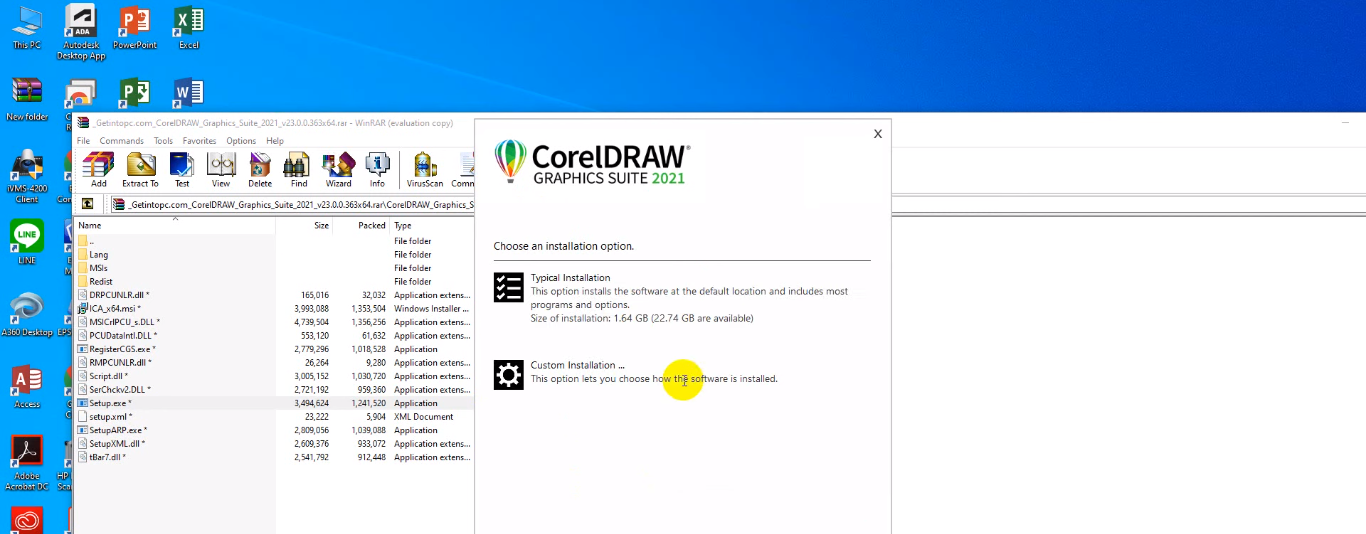Click the Extract To toolbar icon
1366x534 pixels.
click(140, 170)
